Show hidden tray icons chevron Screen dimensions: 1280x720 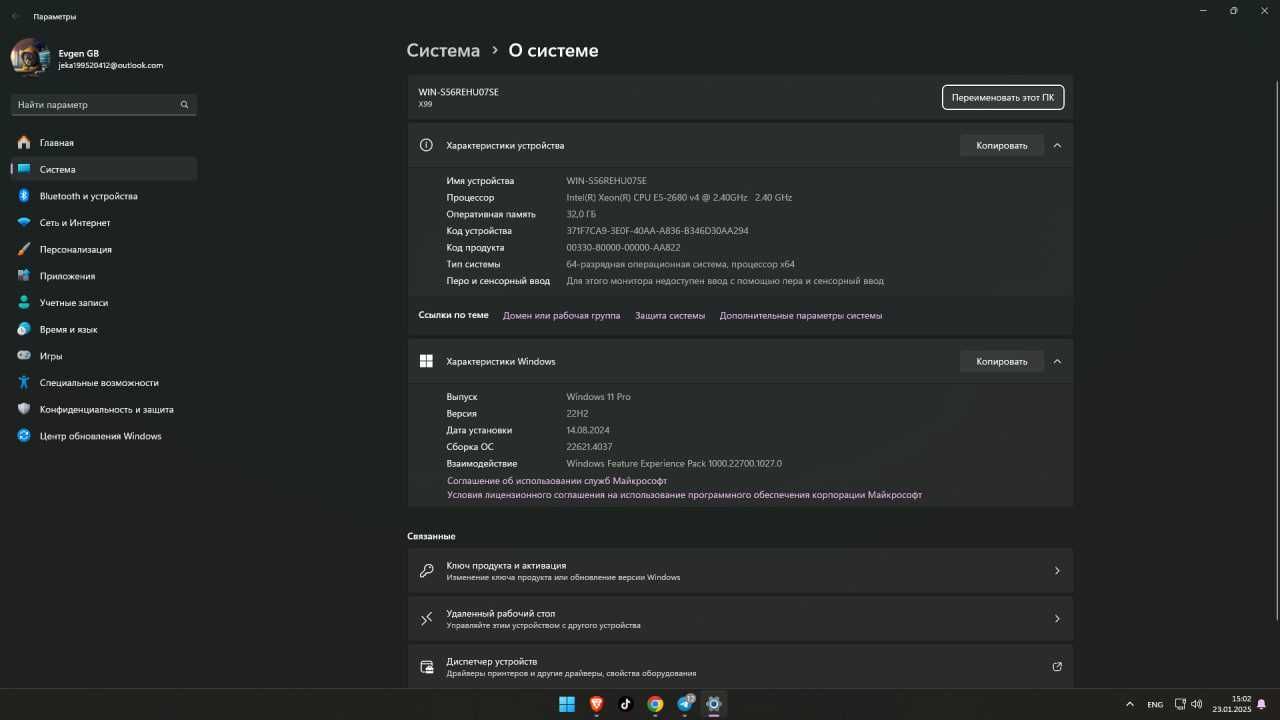click(1130, 704)
